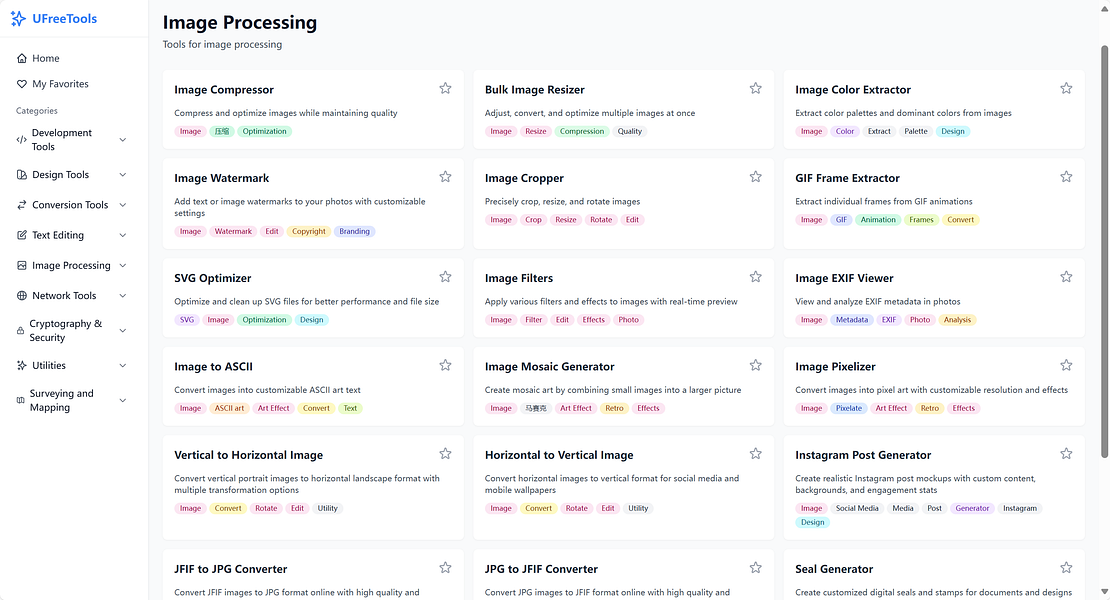
Task: Click the arrows icon next to Conversion Tools
Action: click(19, 205)
